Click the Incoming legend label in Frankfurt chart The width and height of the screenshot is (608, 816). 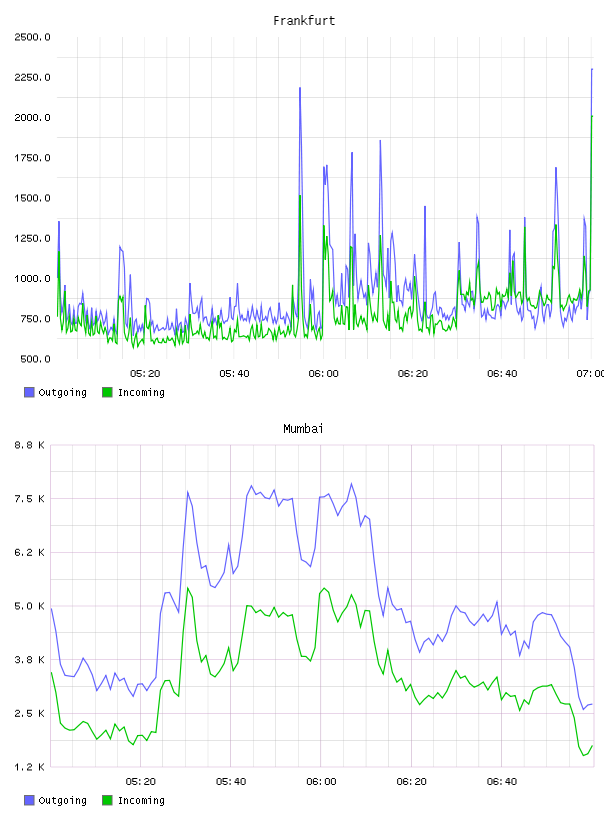point(141,392)
